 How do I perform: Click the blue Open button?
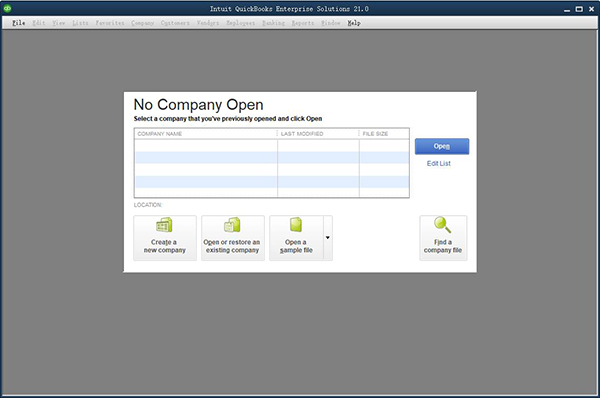pyautogui.click(x=442, y=146)
